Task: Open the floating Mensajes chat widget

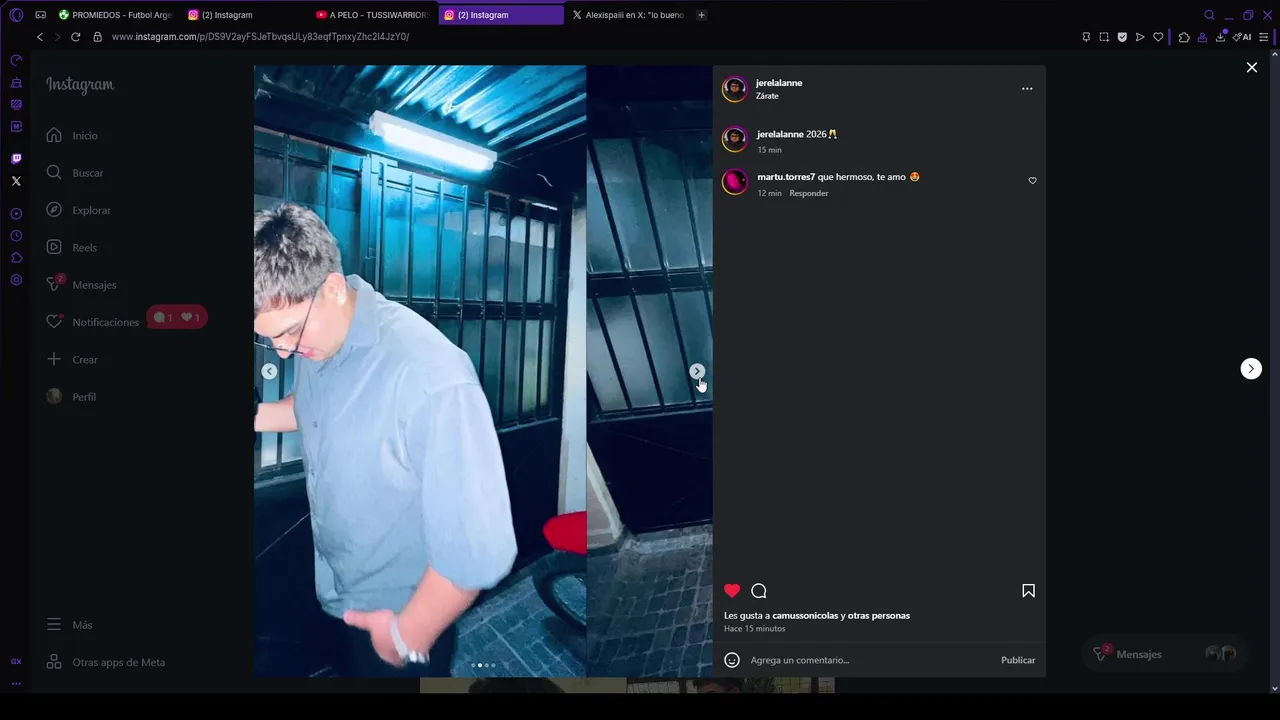Action: (1164, 654)
